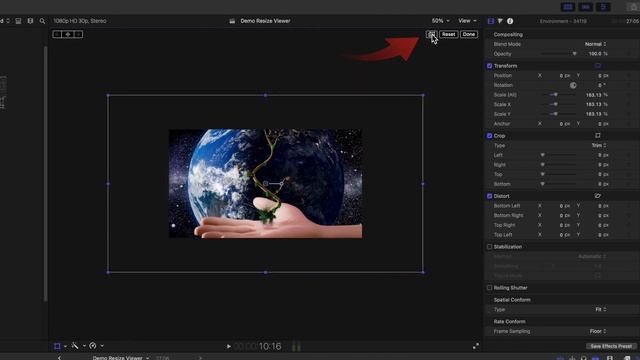The height and width of the screenshot is (360, 640).
Task: Enter fullscreen playback with the expand icon
Action: click(476, 346)
